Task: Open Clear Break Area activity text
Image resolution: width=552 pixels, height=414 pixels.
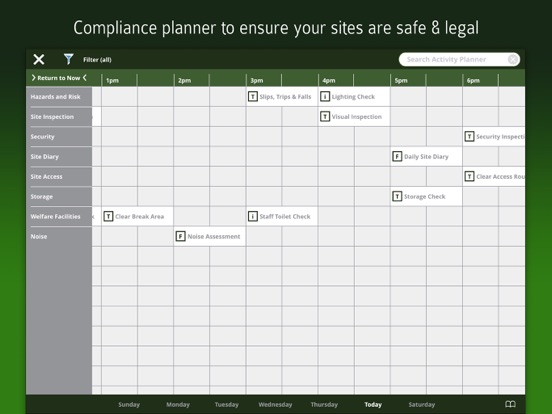Action: coord(140,217)
